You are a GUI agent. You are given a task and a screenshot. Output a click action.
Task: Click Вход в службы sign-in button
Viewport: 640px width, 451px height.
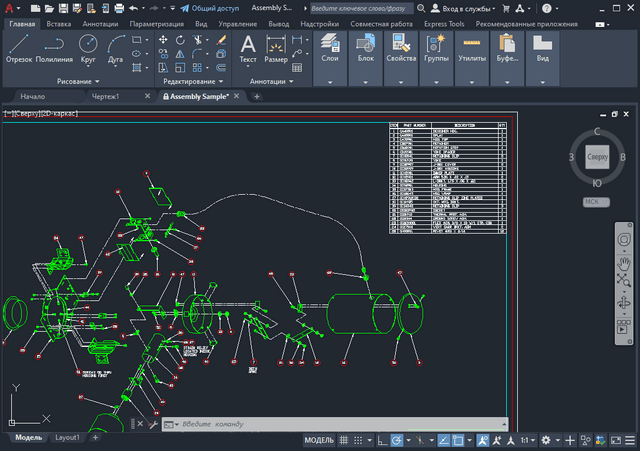coord(464,7)
